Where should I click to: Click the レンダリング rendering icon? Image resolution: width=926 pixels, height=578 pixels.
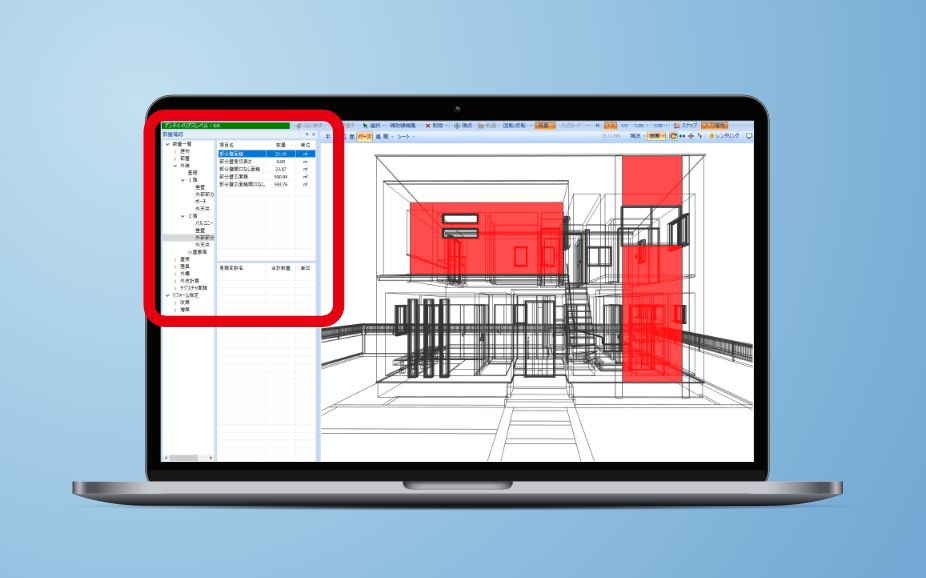click(711, 135)
